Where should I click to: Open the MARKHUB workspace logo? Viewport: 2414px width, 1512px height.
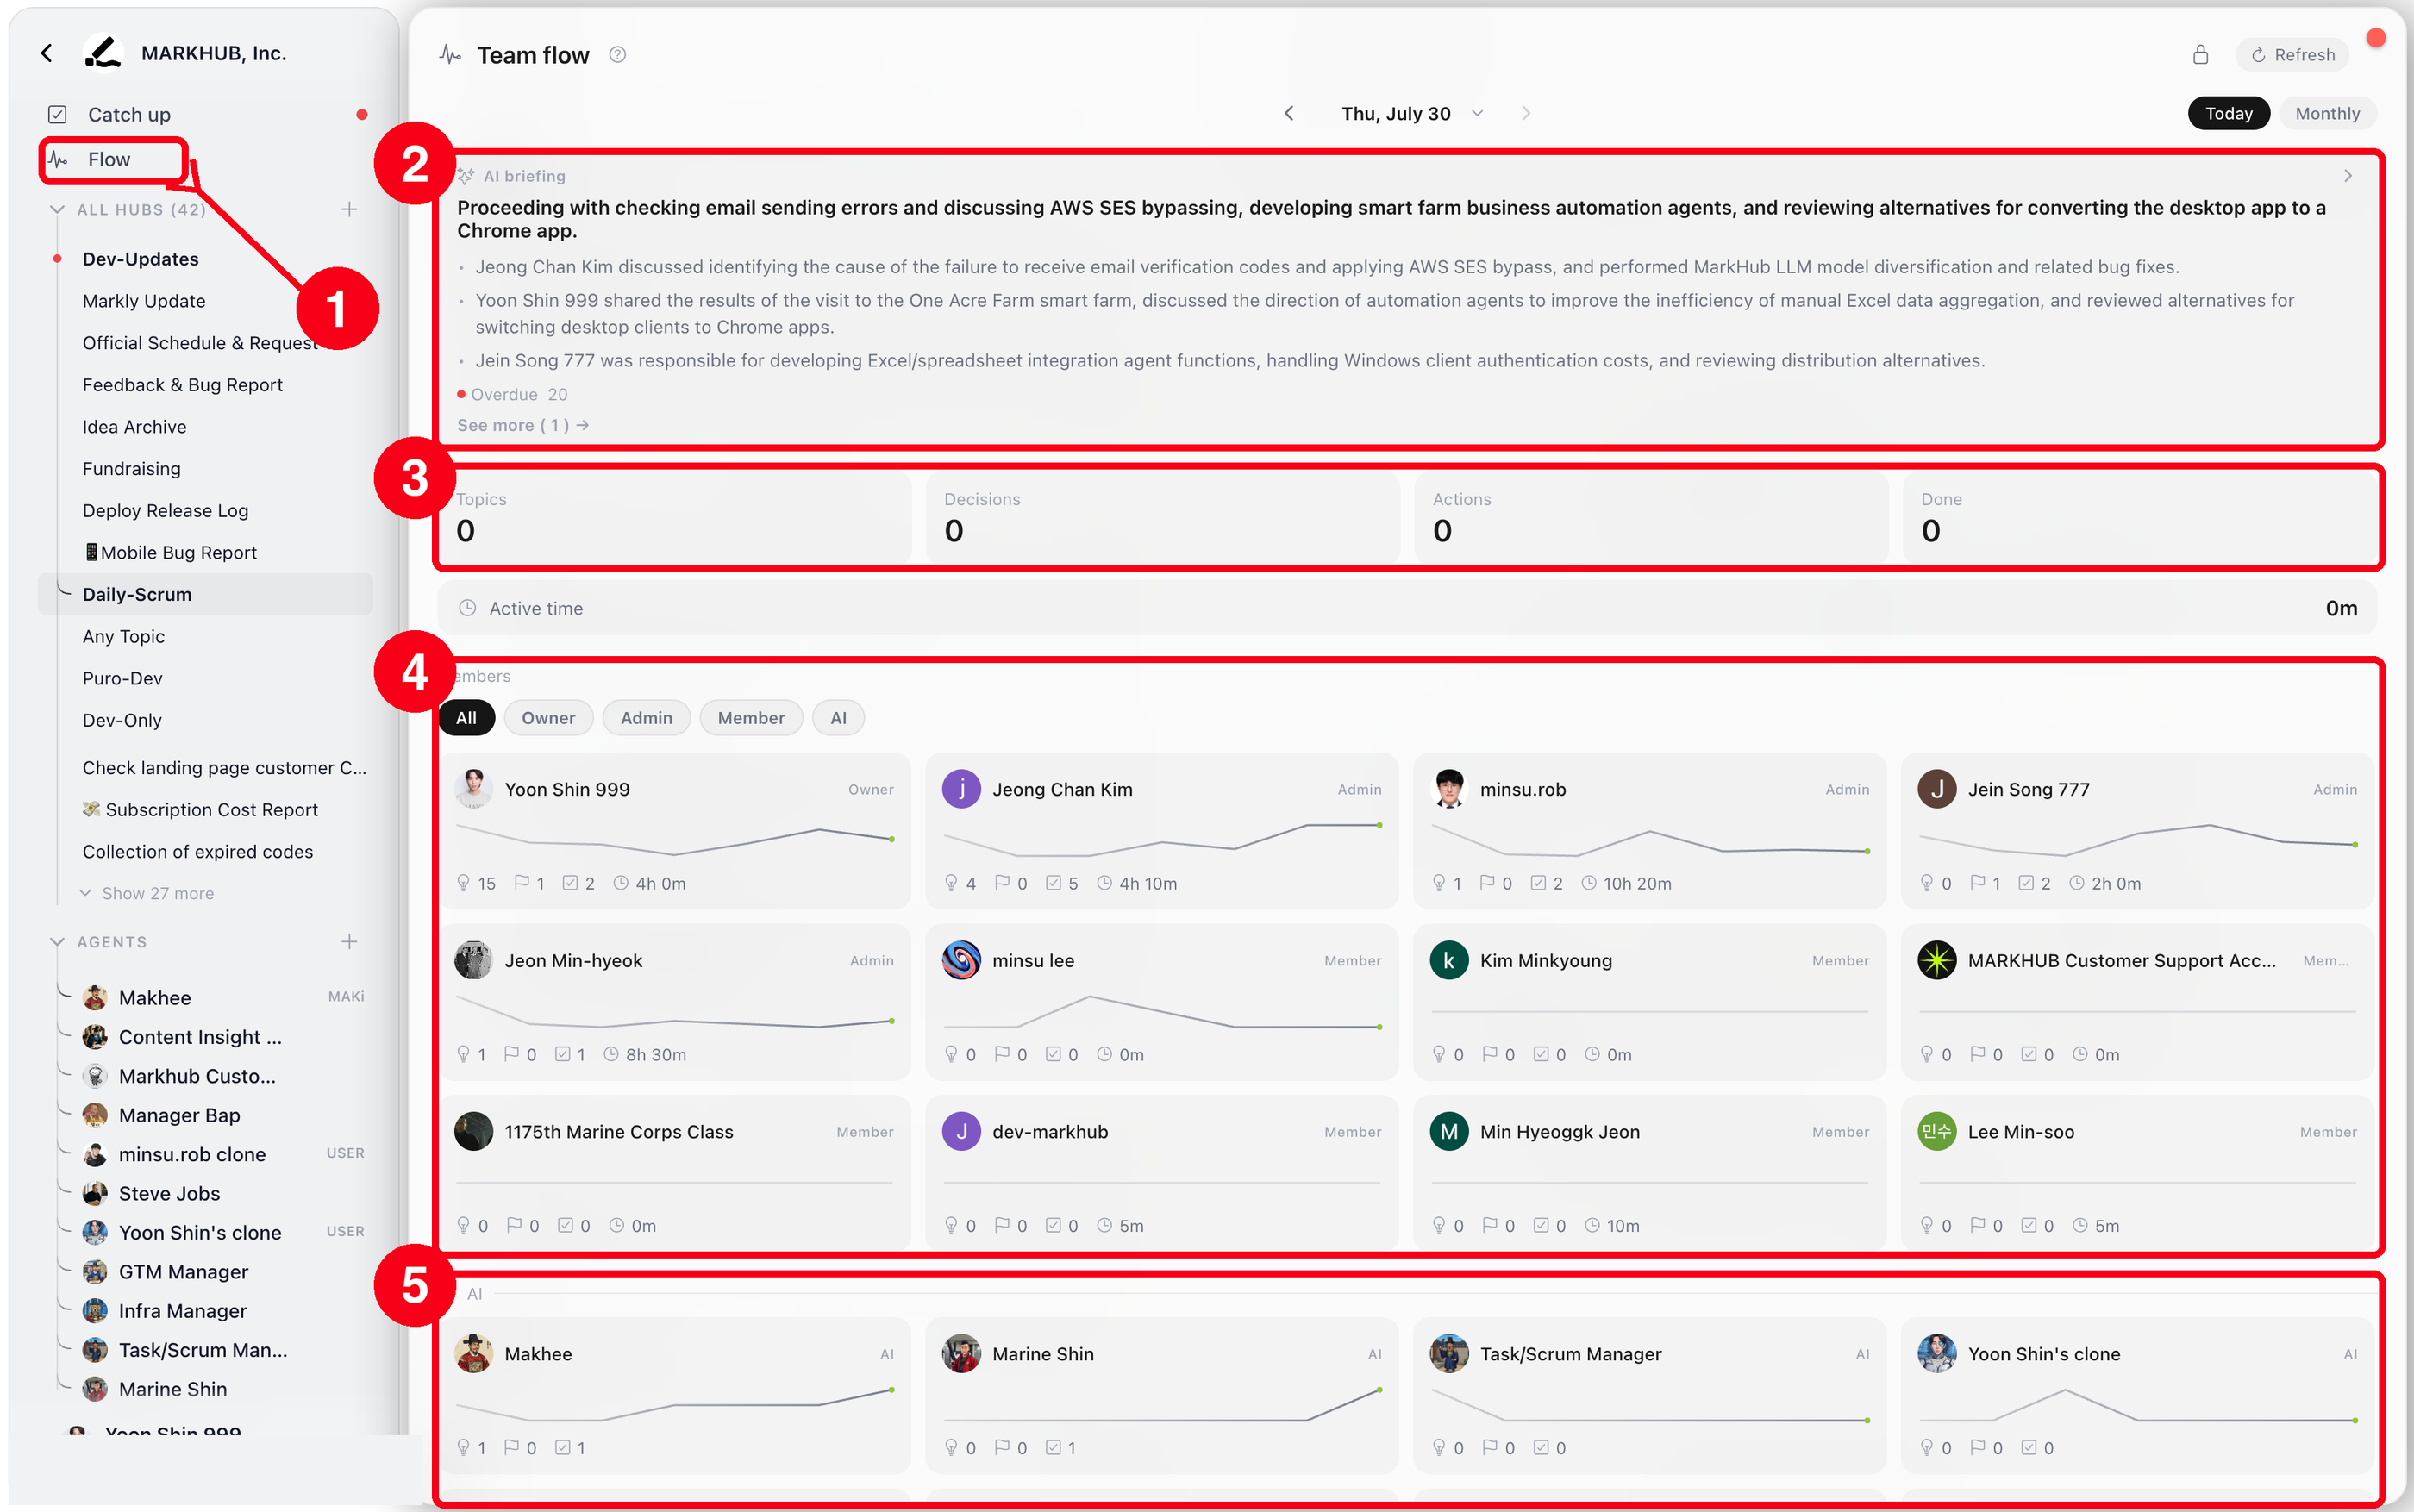click(x=103, y=53)
